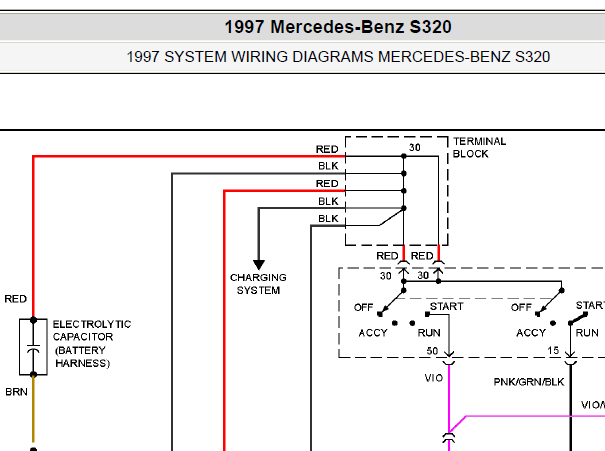Click terminal number '15' on ignition switch
This screenshot has height=451, width=605.
point(553,350)
